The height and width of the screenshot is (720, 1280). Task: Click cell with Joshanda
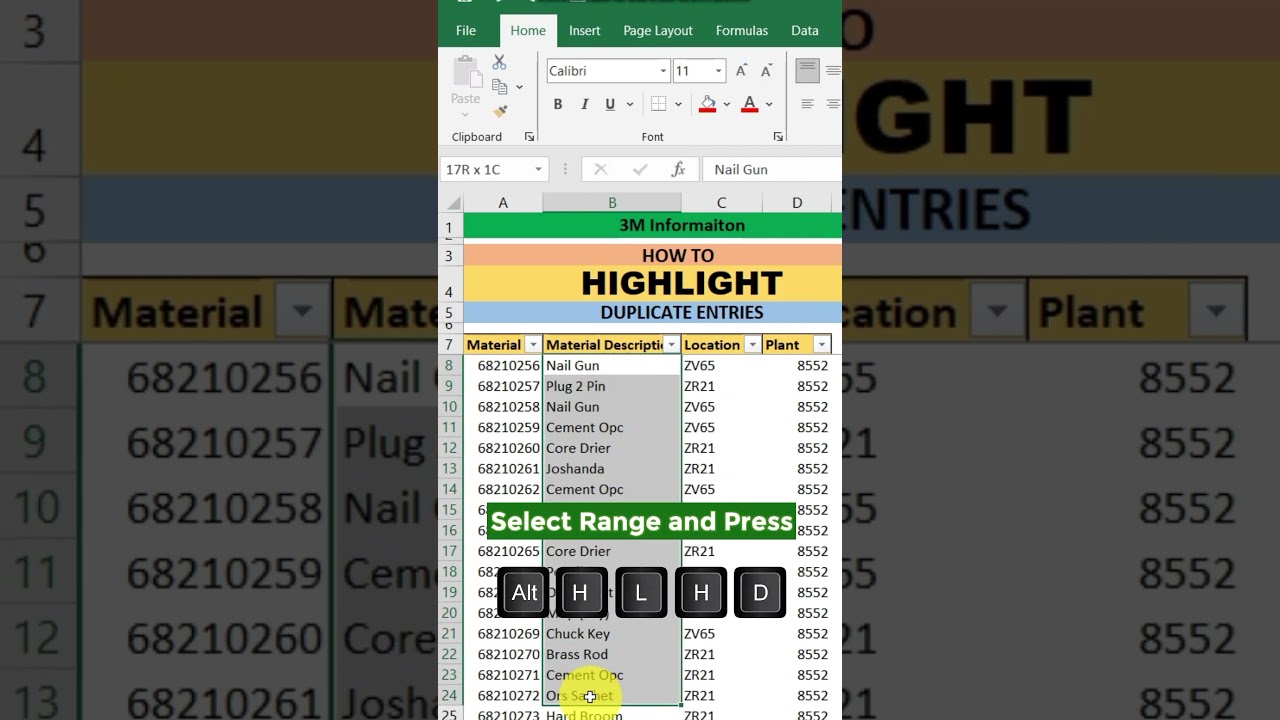tap(612, 469)
